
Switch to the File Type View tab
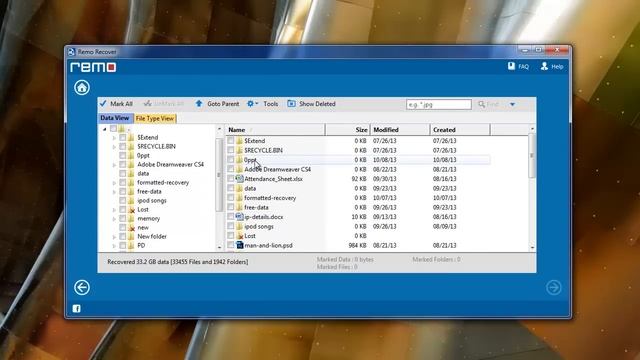155,118
